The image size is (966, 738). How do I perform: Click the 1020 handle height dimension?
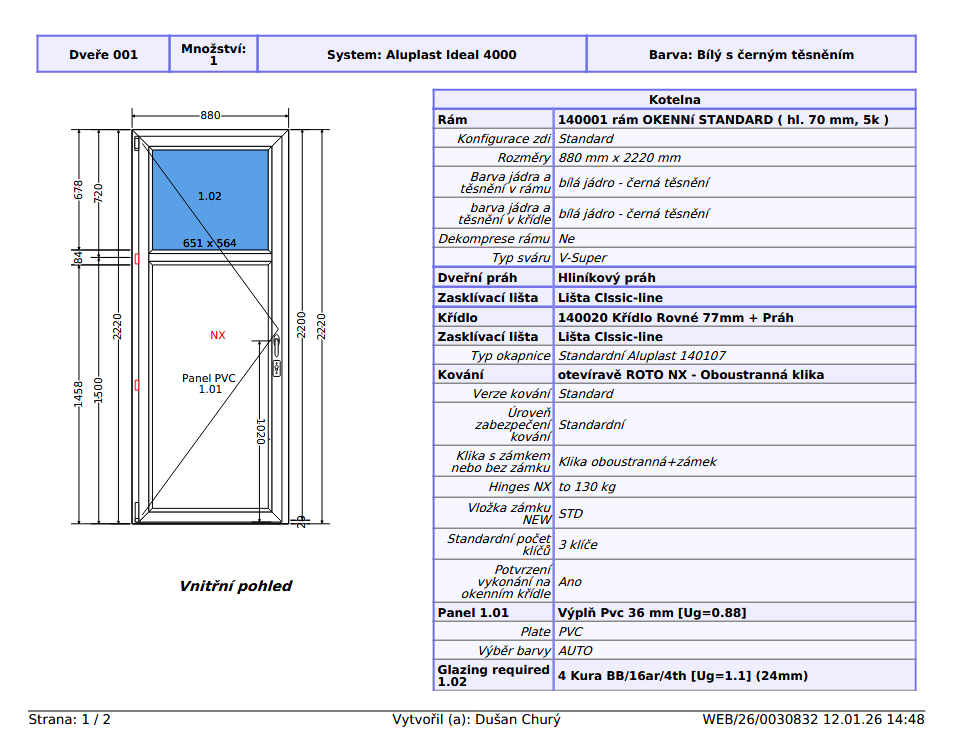click(260, 431)
